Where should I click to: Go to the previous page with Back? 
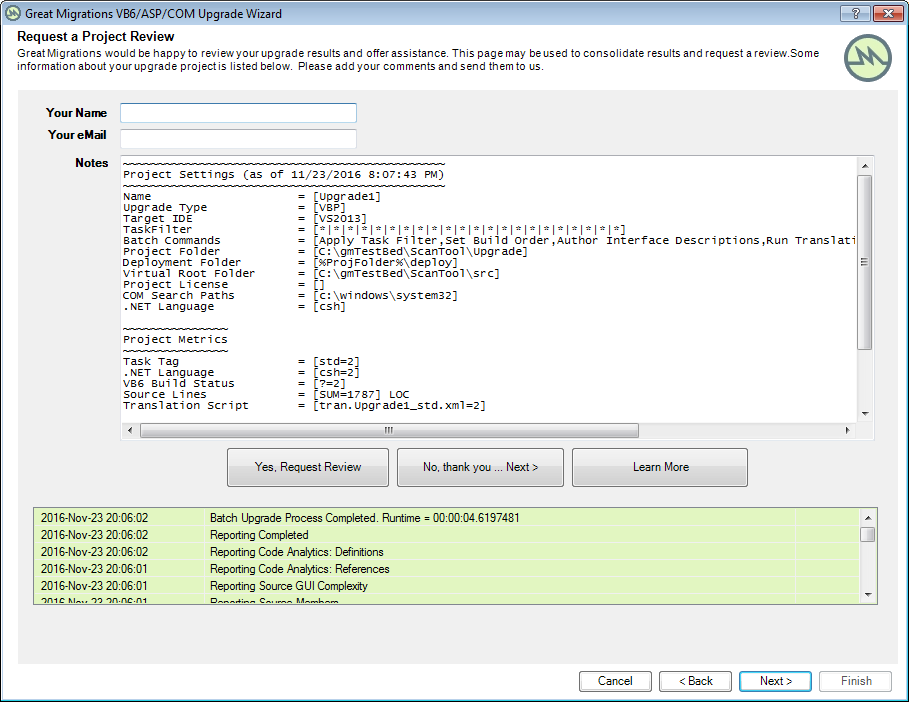[x=695, y=681]
